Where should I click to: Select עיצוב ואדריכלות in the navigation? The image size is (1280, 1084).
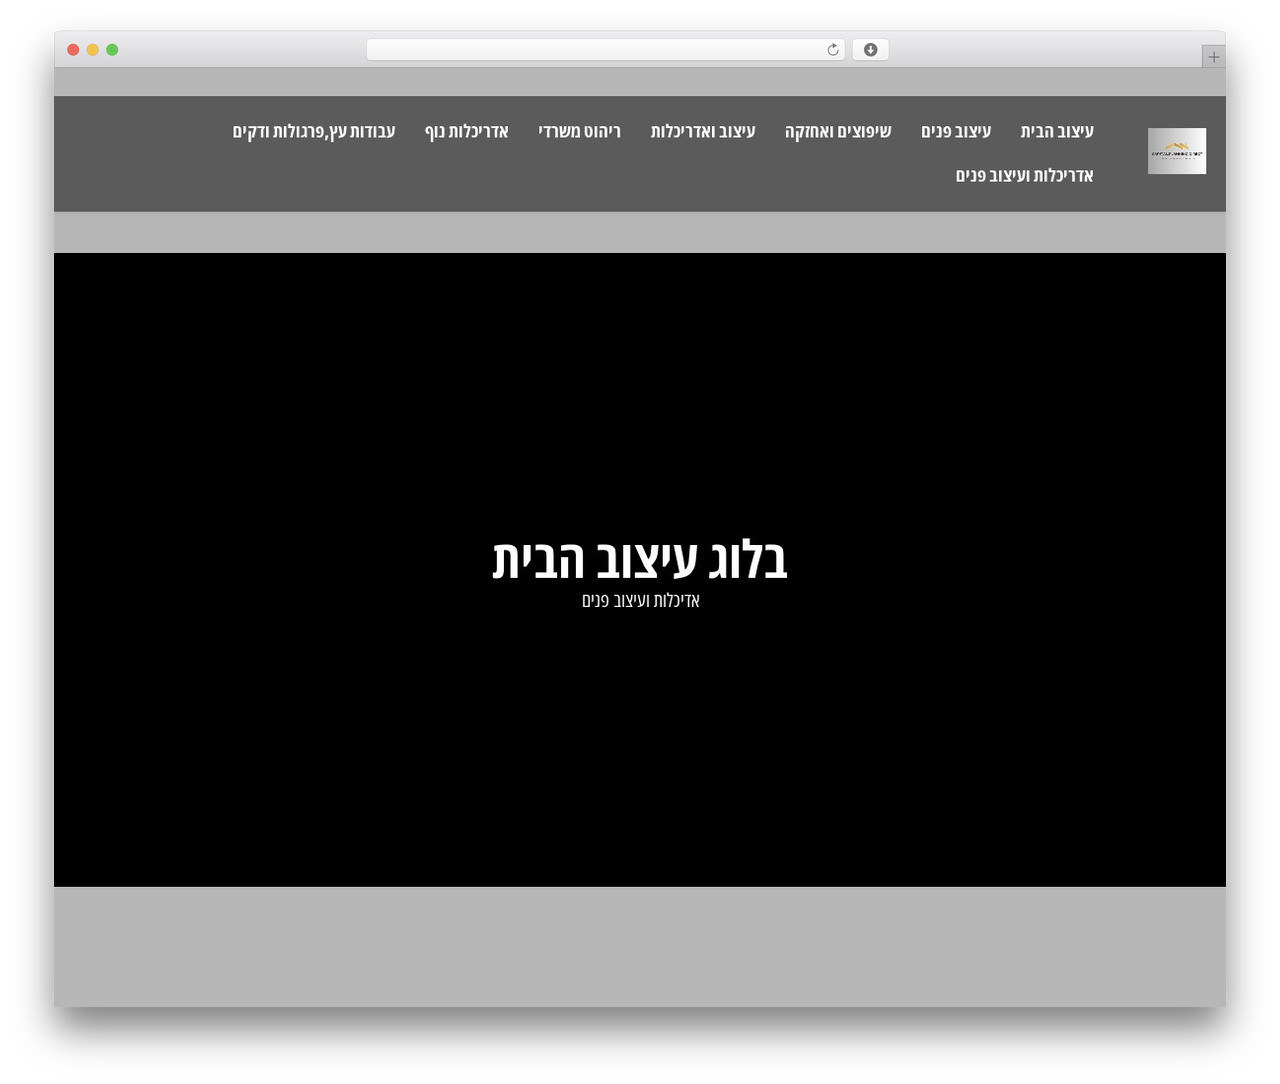point(703,131)
